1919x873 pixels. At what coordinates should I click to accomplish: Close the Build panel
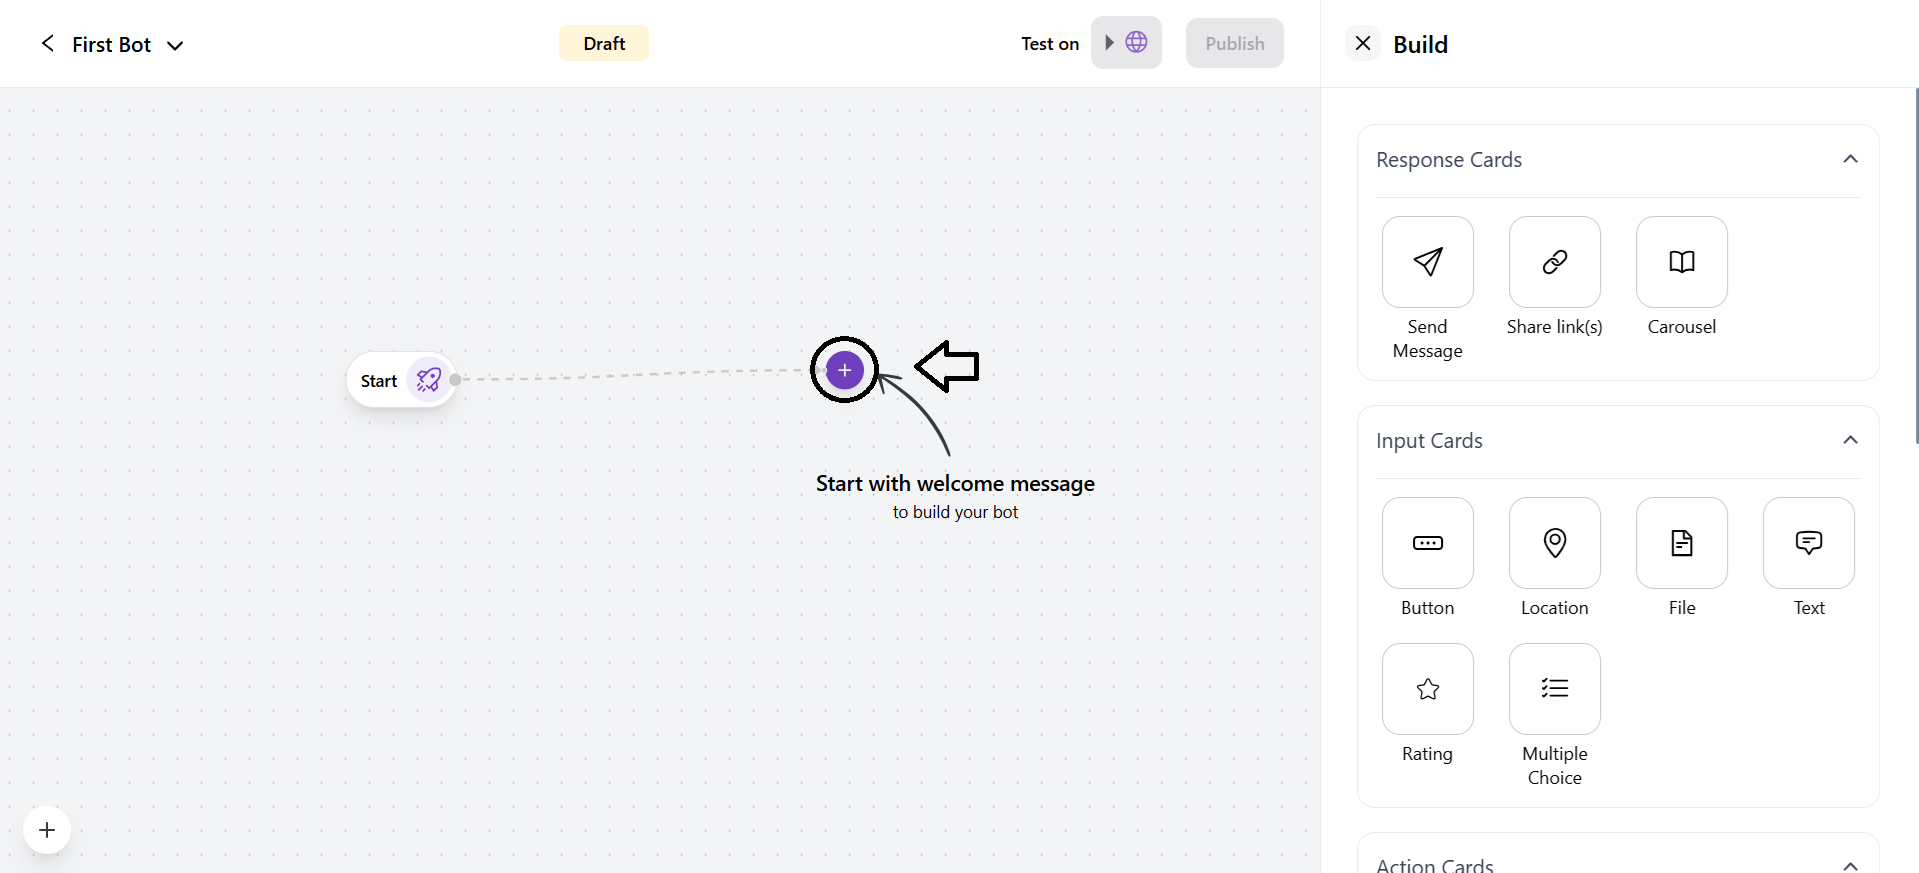(x=1362, y=43)
